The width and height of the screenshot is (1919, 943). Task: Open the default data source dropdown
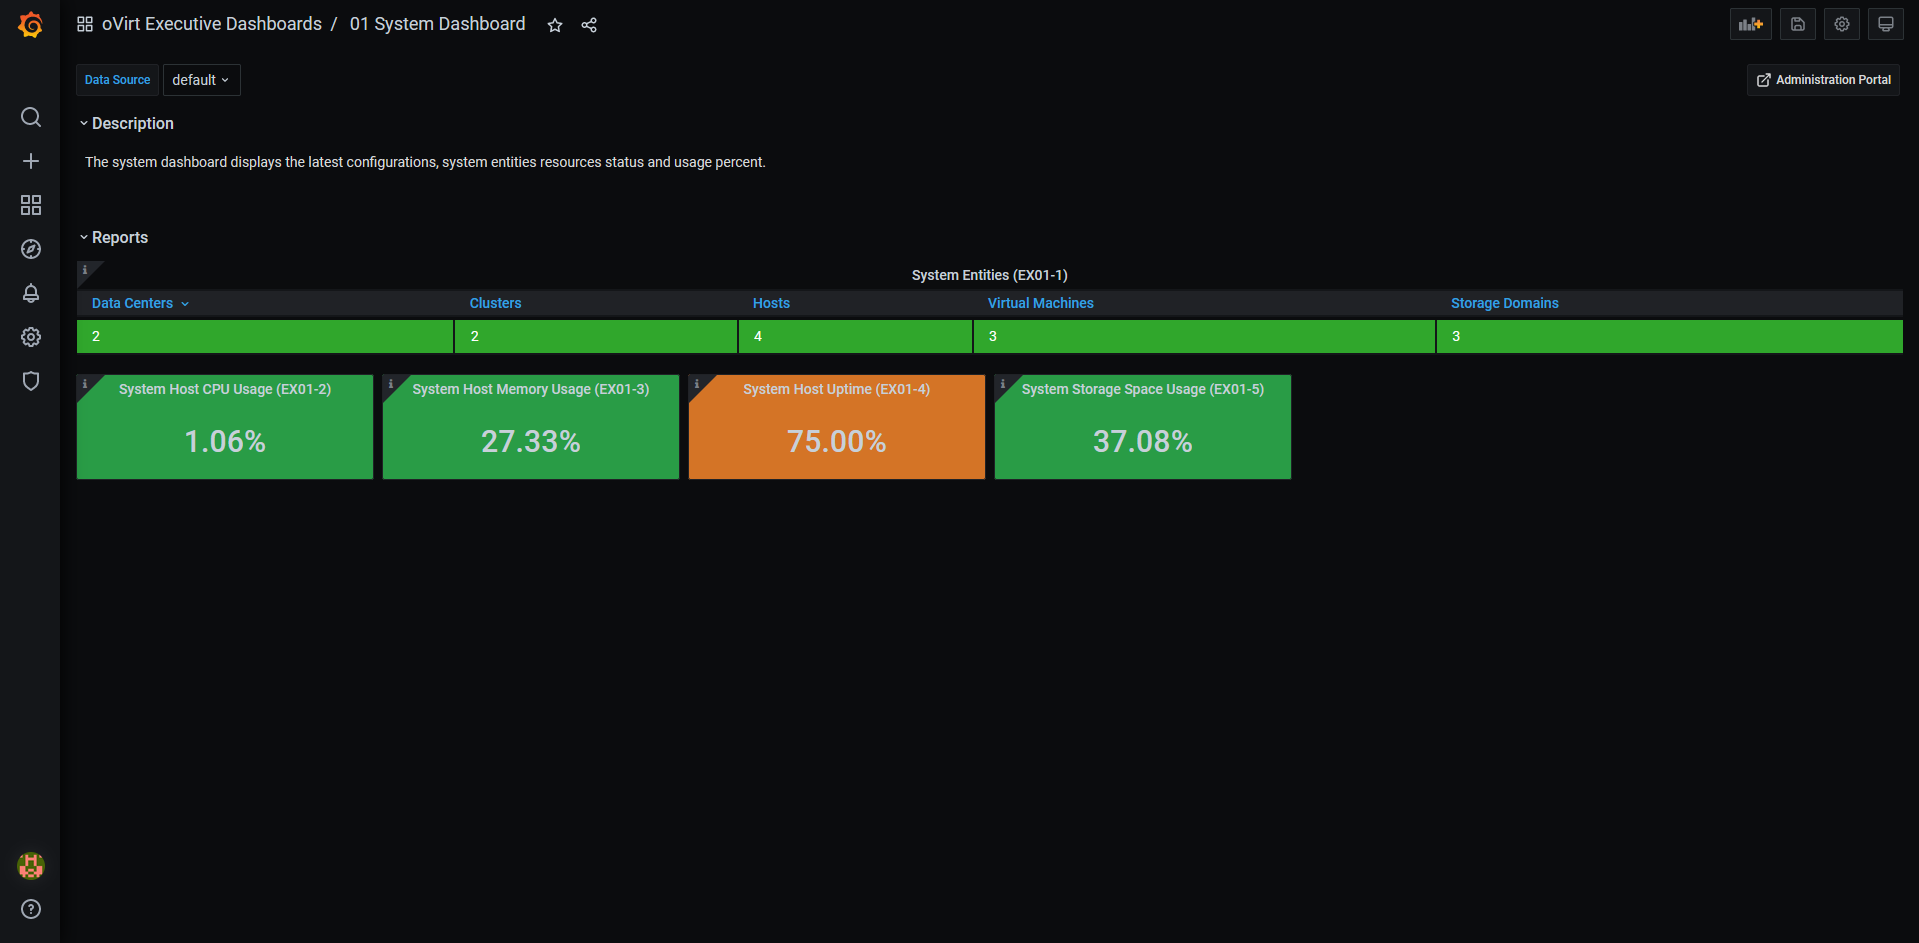tap(202, 80)
